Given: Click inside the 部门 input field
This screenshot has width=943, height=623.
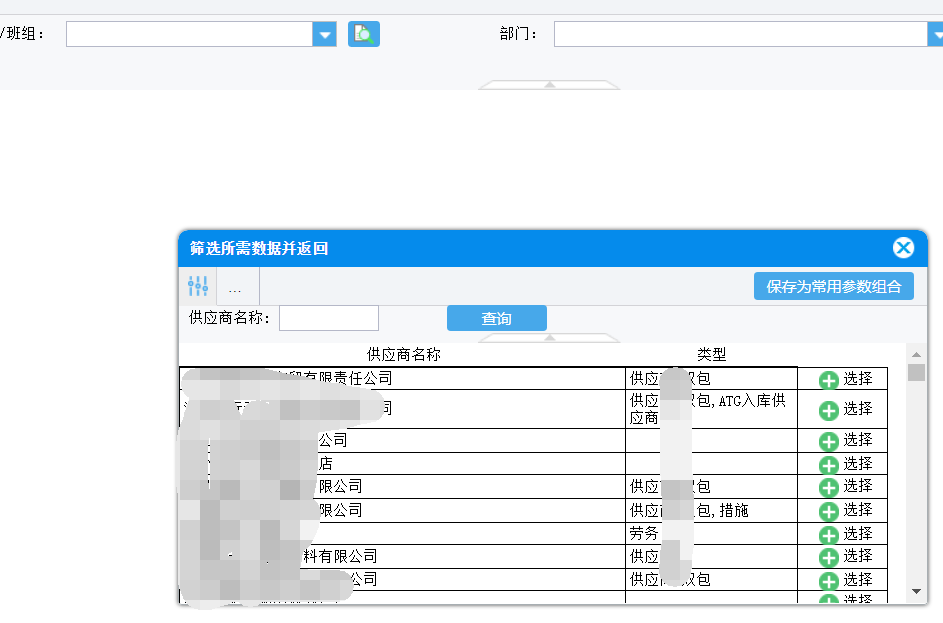Looking at the screenshot, I should [x=740, y=34].
